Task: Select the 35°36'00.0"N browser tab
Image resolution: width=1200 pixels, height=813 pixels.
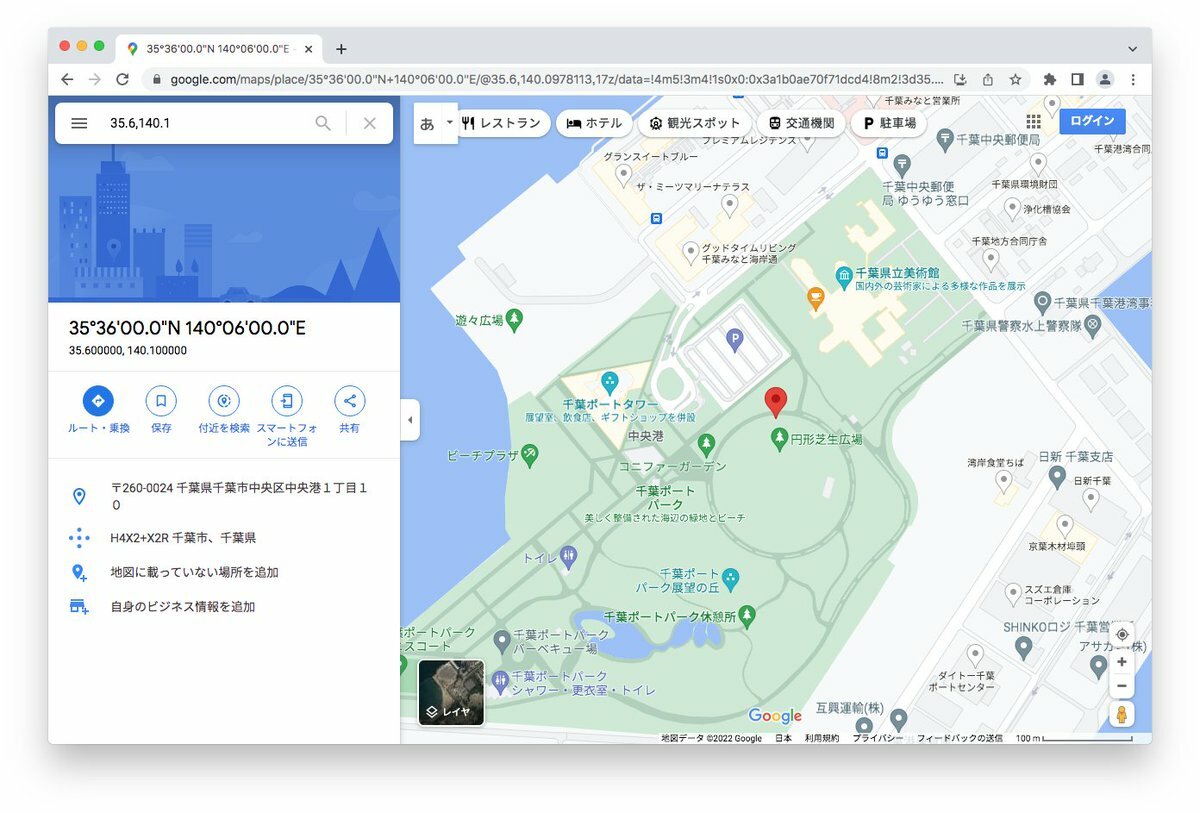Action: (x=220, y=49)
